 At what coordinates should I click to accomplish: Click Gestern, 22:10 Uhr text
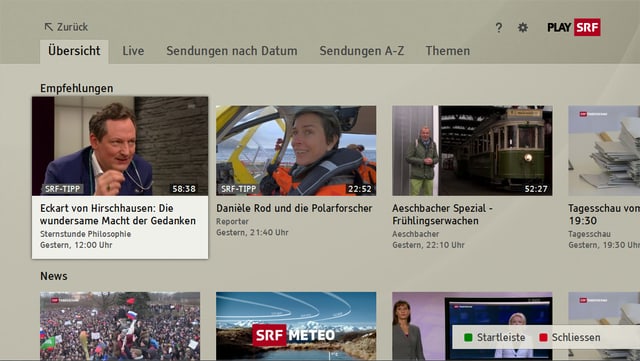[x=429, y=245]
